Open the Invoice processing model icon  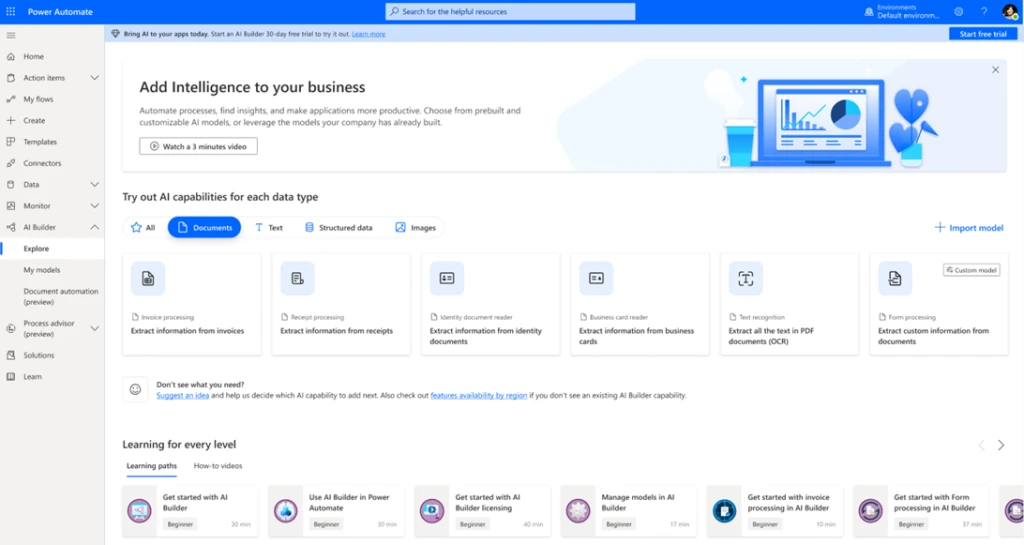pos(148,278)
